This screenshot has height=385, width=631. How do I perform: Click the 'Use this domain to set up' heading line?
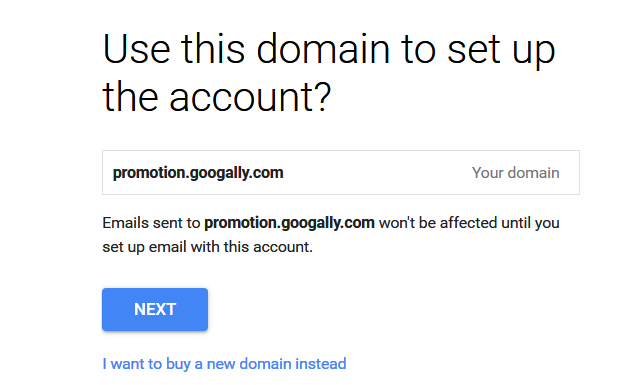coord(329,49)
